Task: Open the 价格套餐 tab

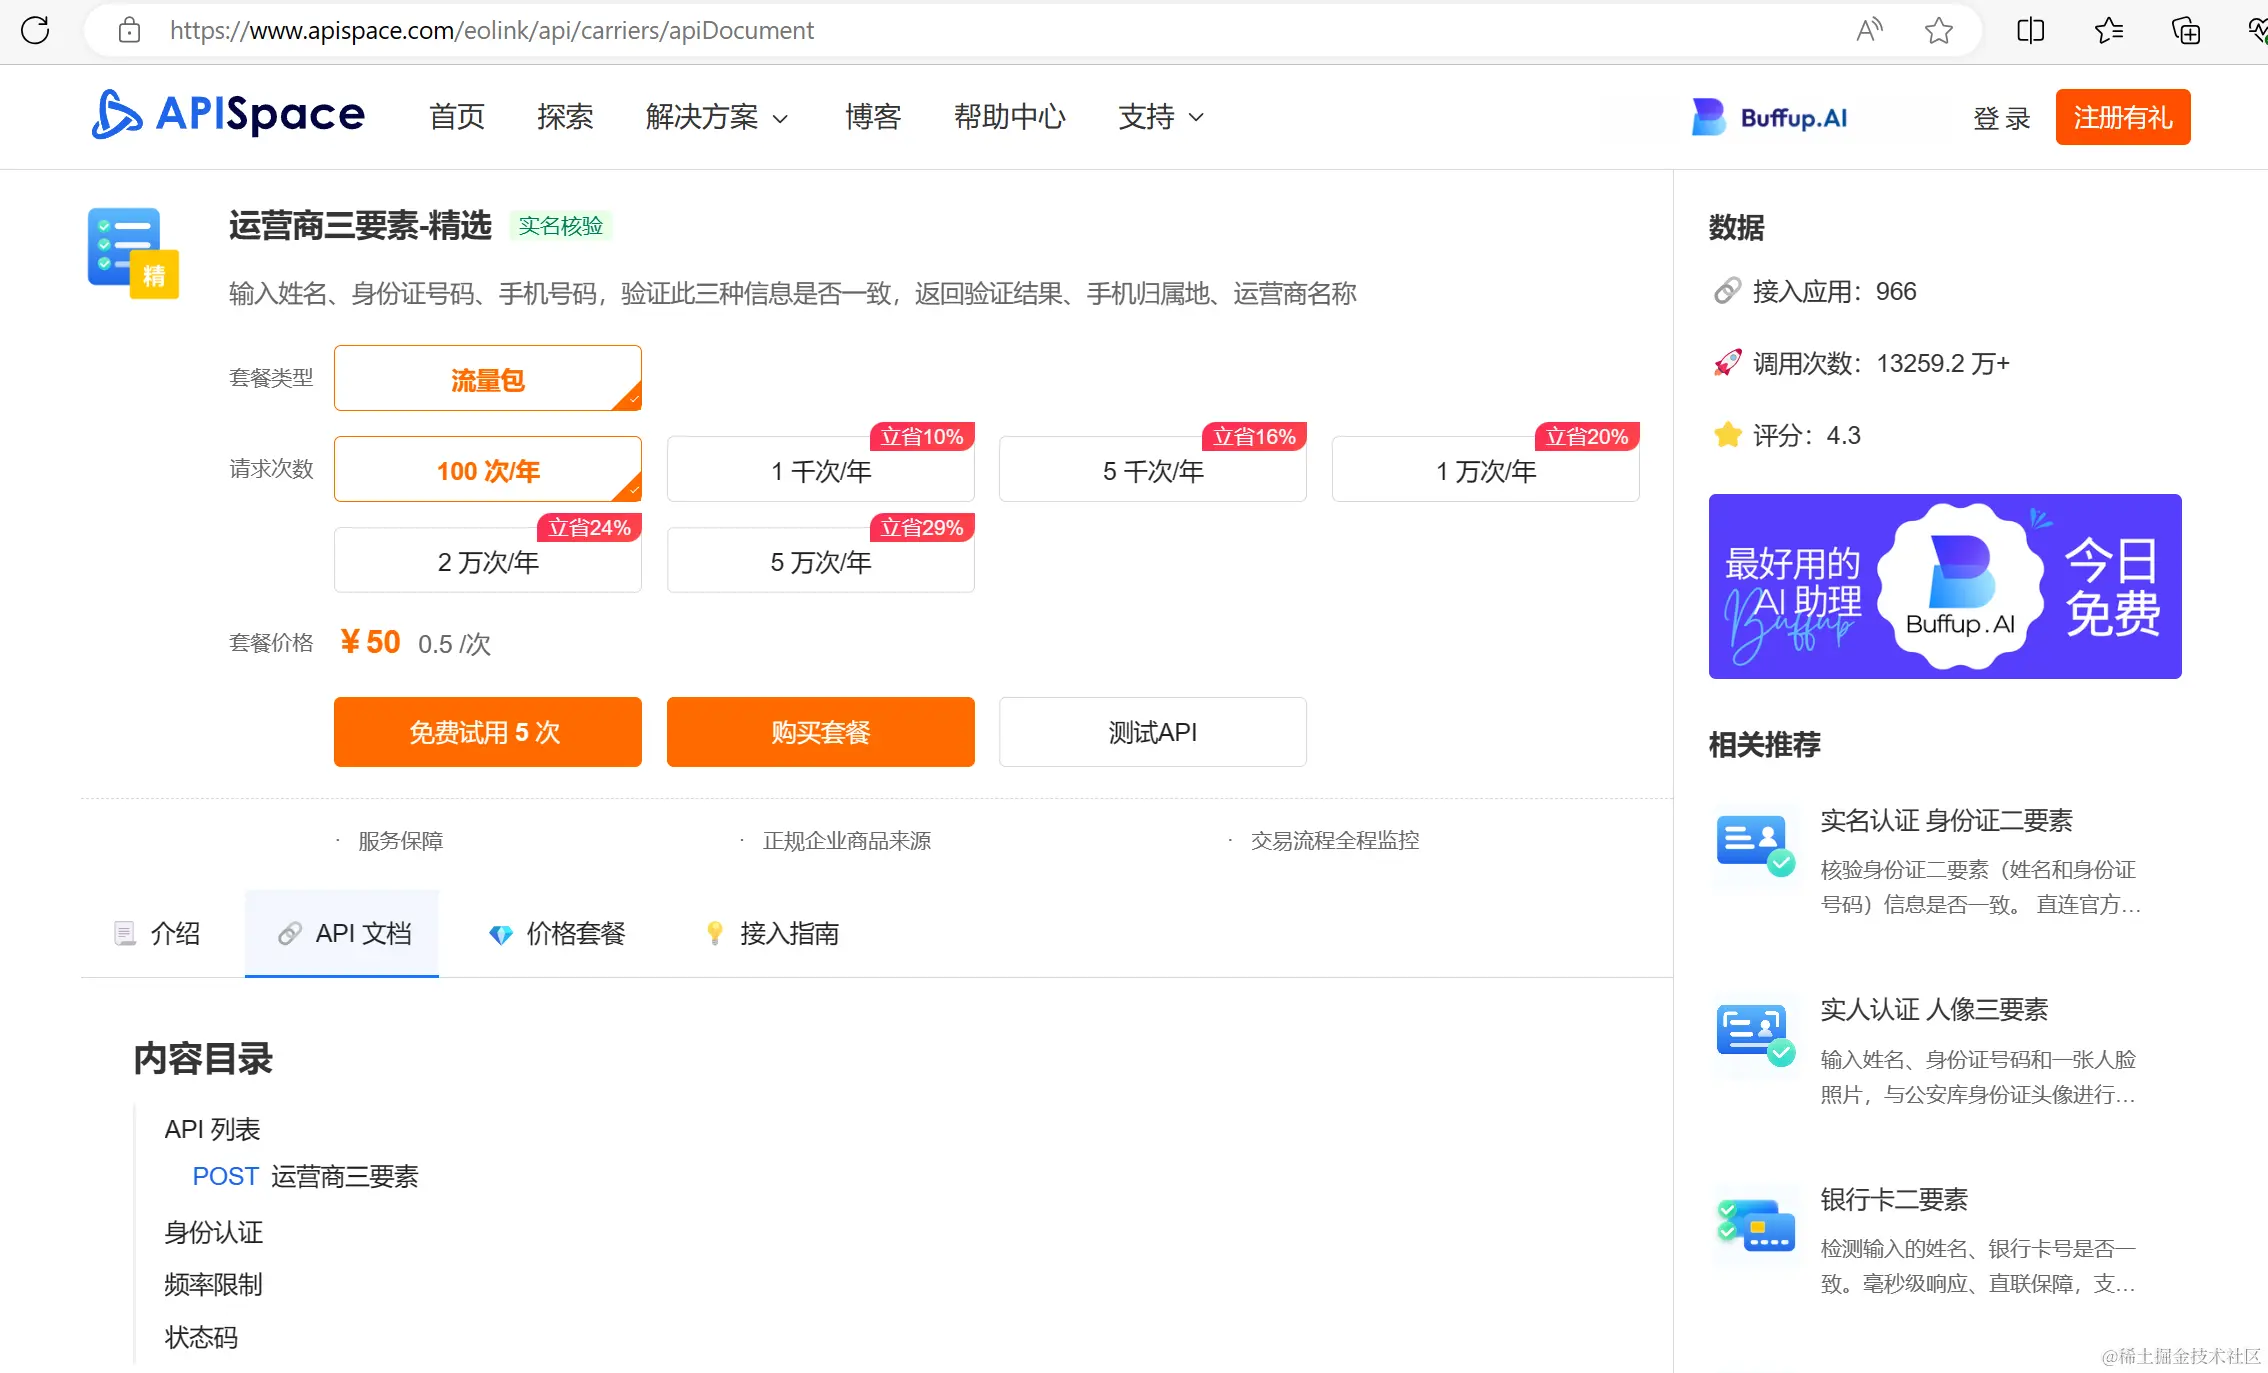Action: pos(557,933)
